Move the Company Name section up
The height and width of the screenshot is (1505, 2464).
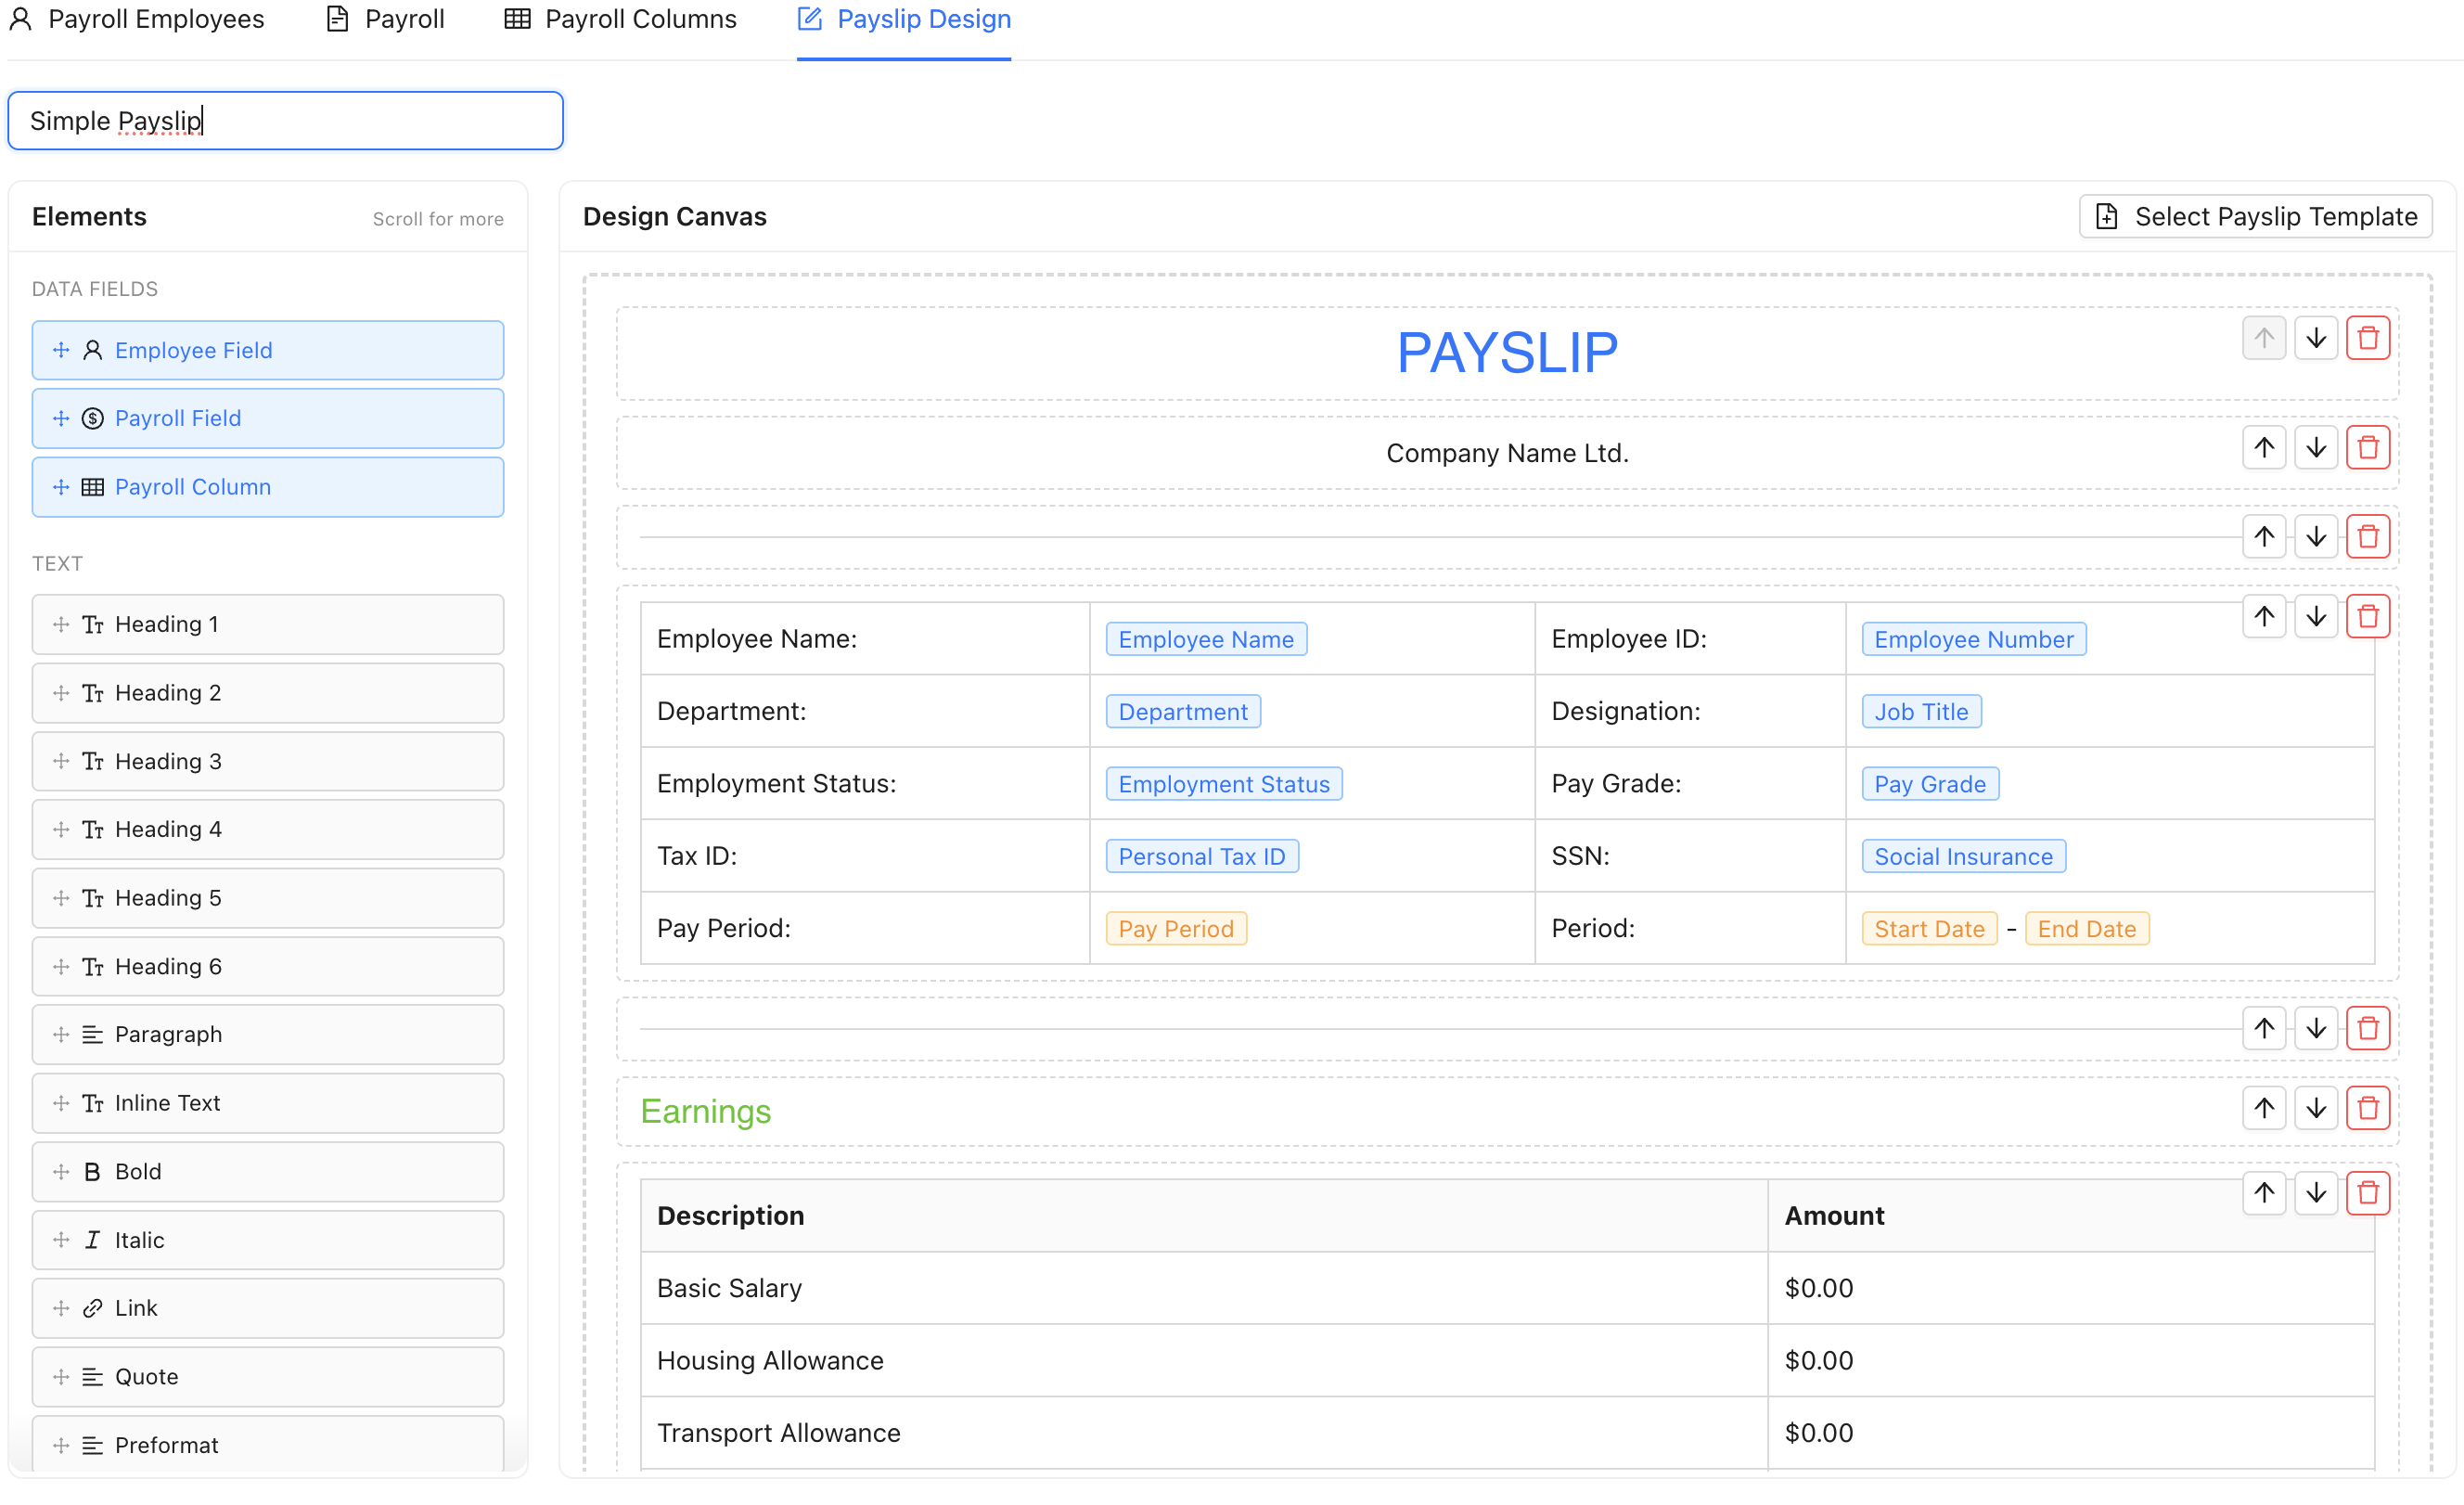coord(2264,447)
